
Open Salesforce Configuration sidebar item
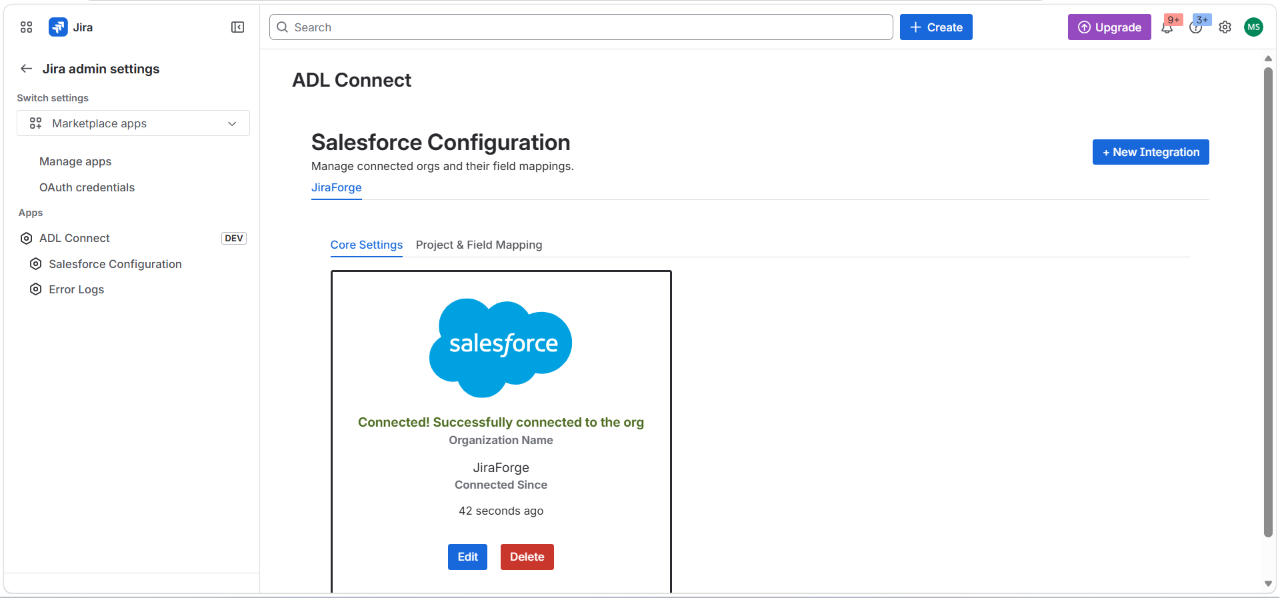(x=115, y=264)
